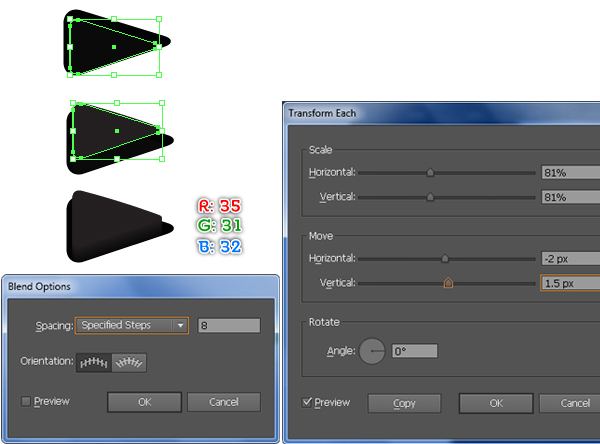Click the 'R: 35' color value text

pyautogui.click(x=220, y=206)
